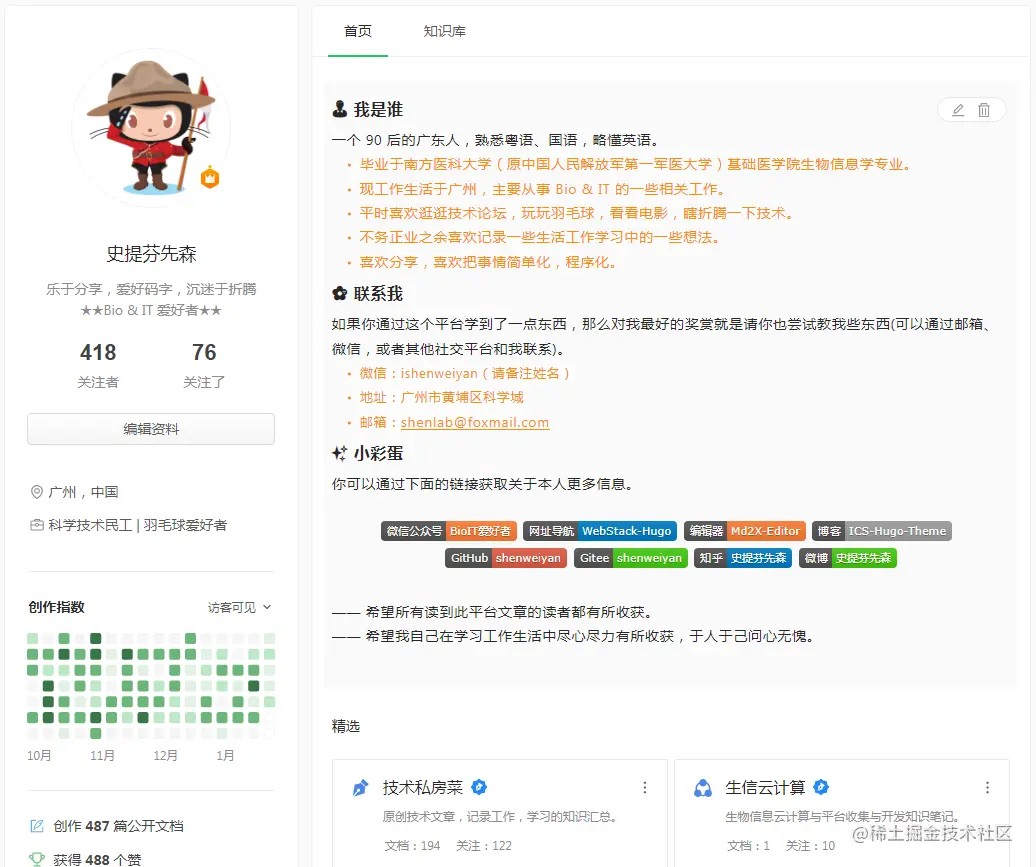Open the 网址导航 WebStack-Hugo badge
The height and width of the screenshot is (867, 1036).
click(600, 531)
